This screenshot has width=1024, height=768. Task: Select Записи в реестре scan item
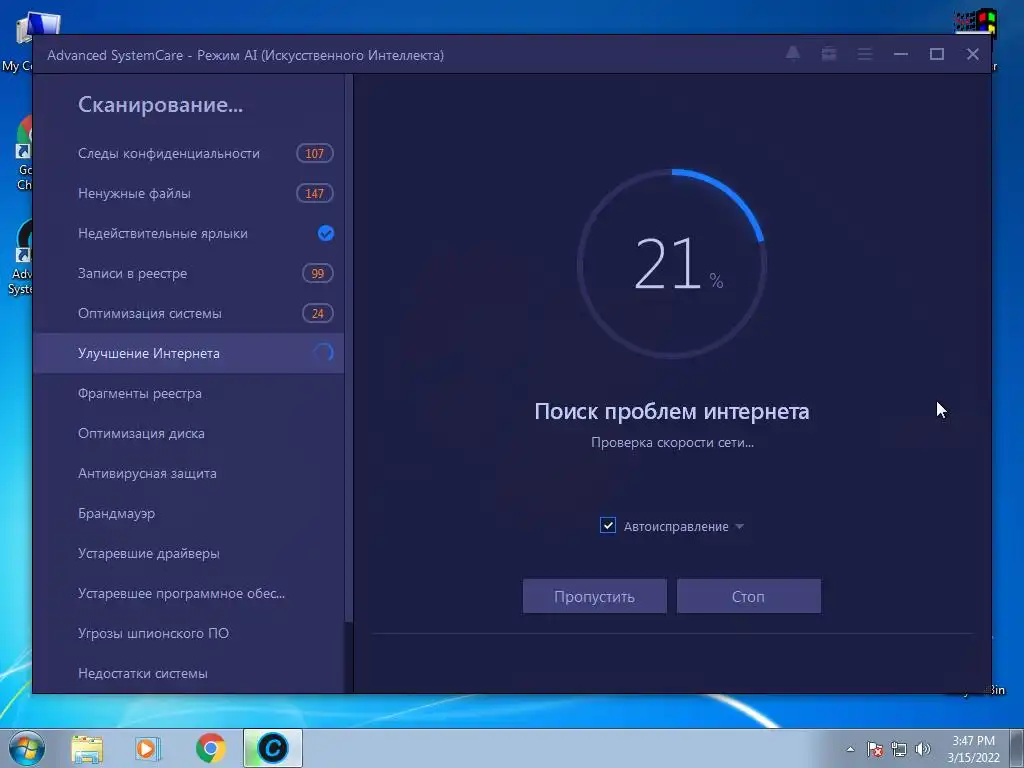tap(188, 274)
